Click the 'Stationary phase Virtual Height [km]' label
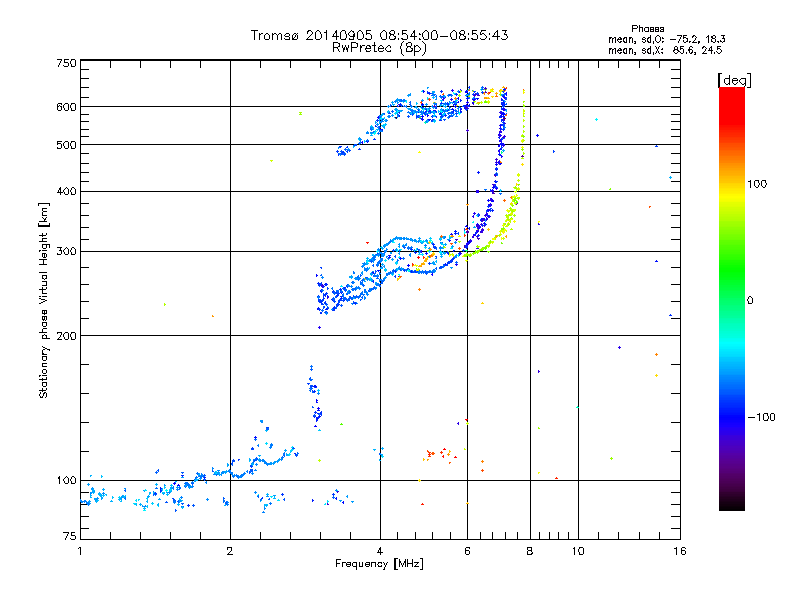800x600 pixels. tap(43, 301)
